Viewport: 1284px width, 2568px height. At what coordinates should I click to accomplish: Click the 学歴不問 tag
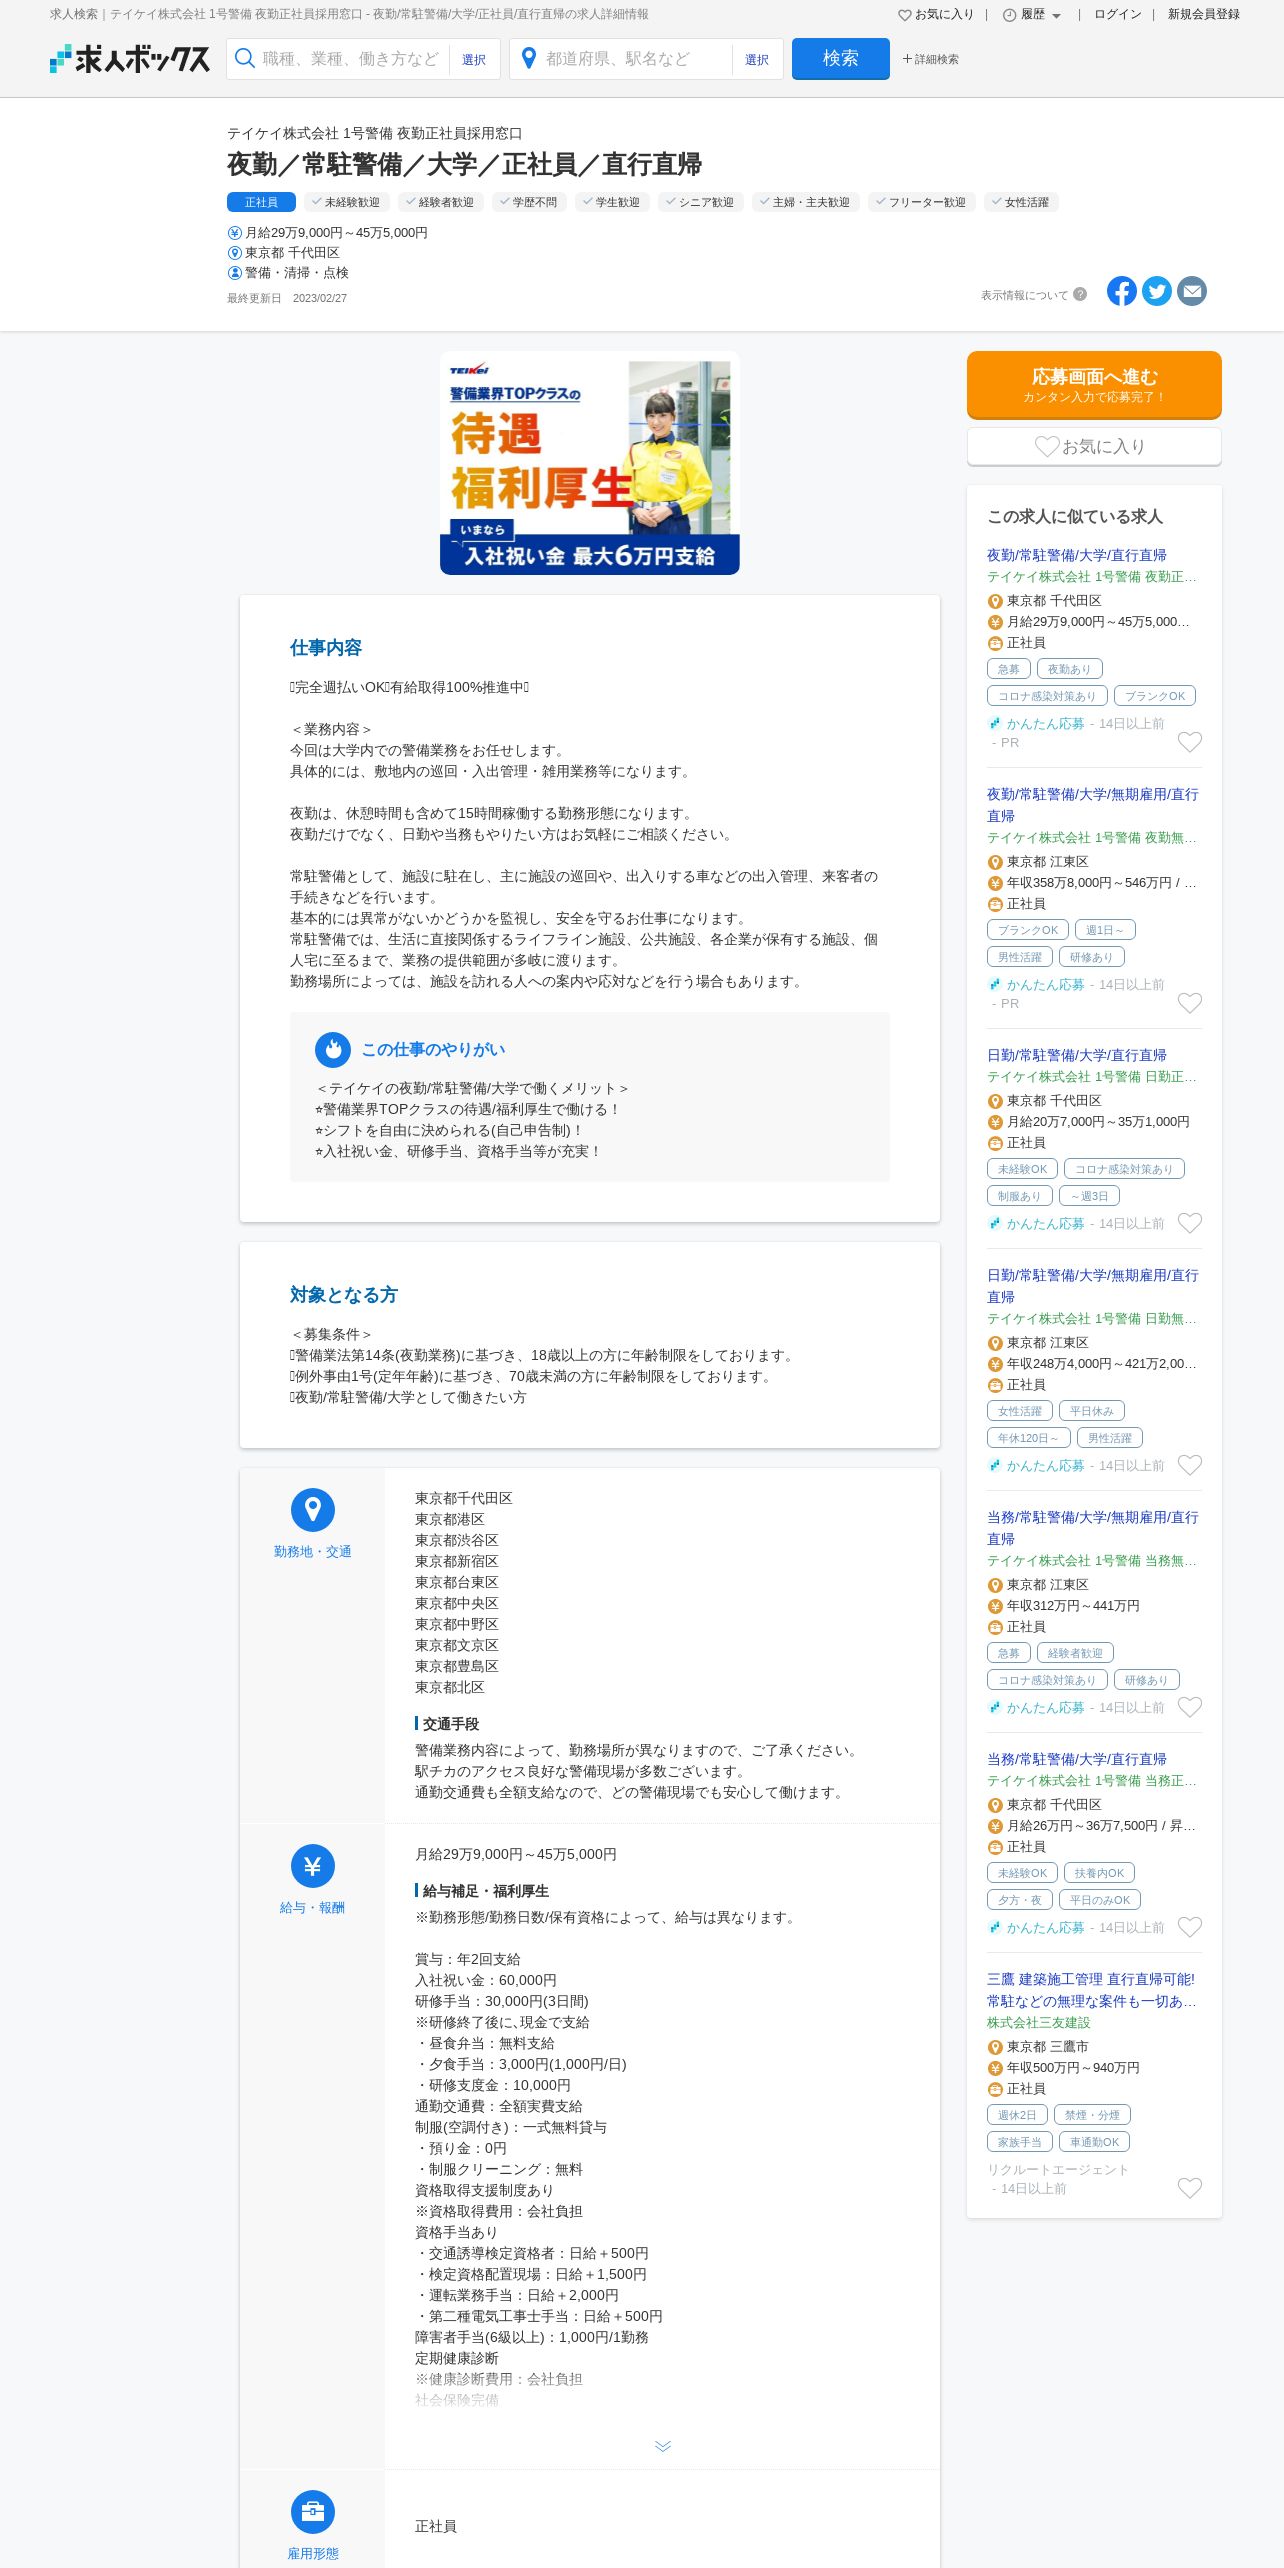[x=529, y=202]
